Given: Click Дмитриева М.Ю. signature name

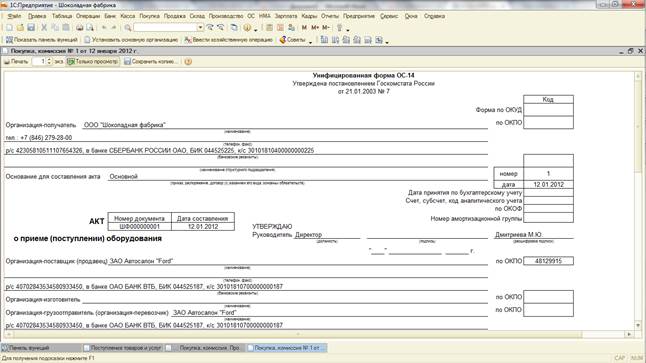Looking at the screenshot, I should click(x=518, y=234).
